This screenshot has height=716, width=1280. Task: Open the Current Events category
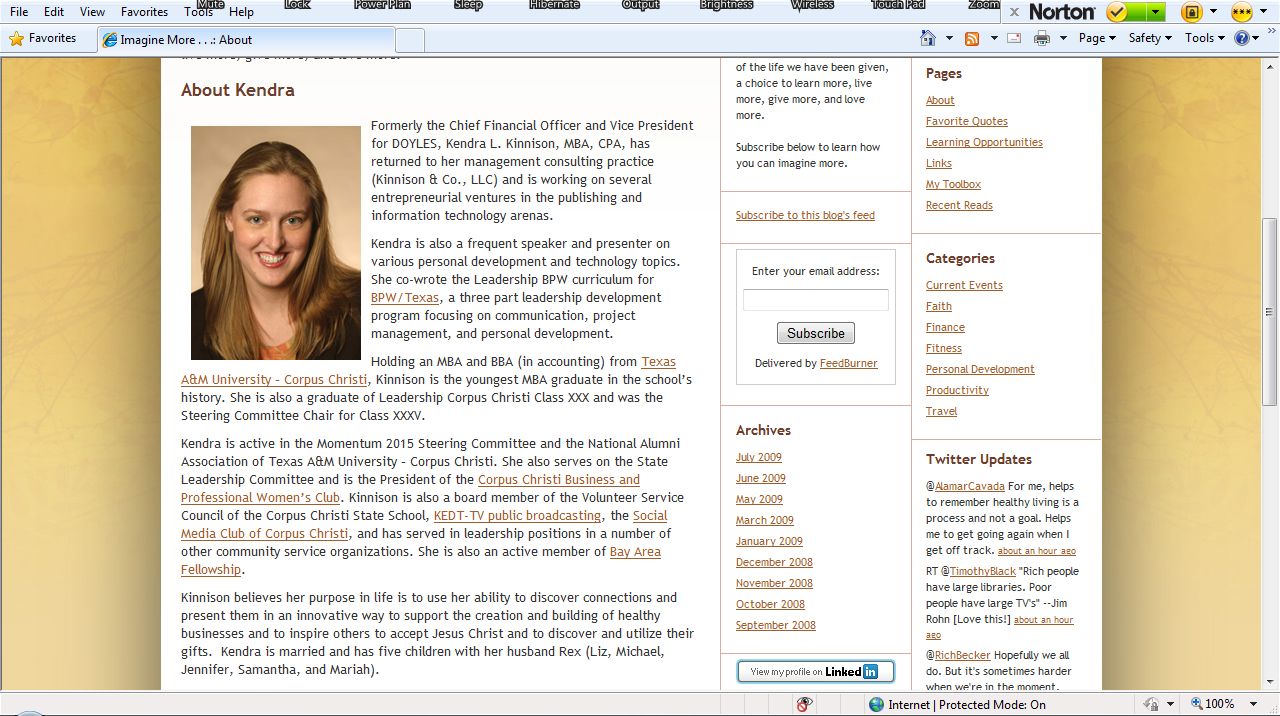pos(964,285)
